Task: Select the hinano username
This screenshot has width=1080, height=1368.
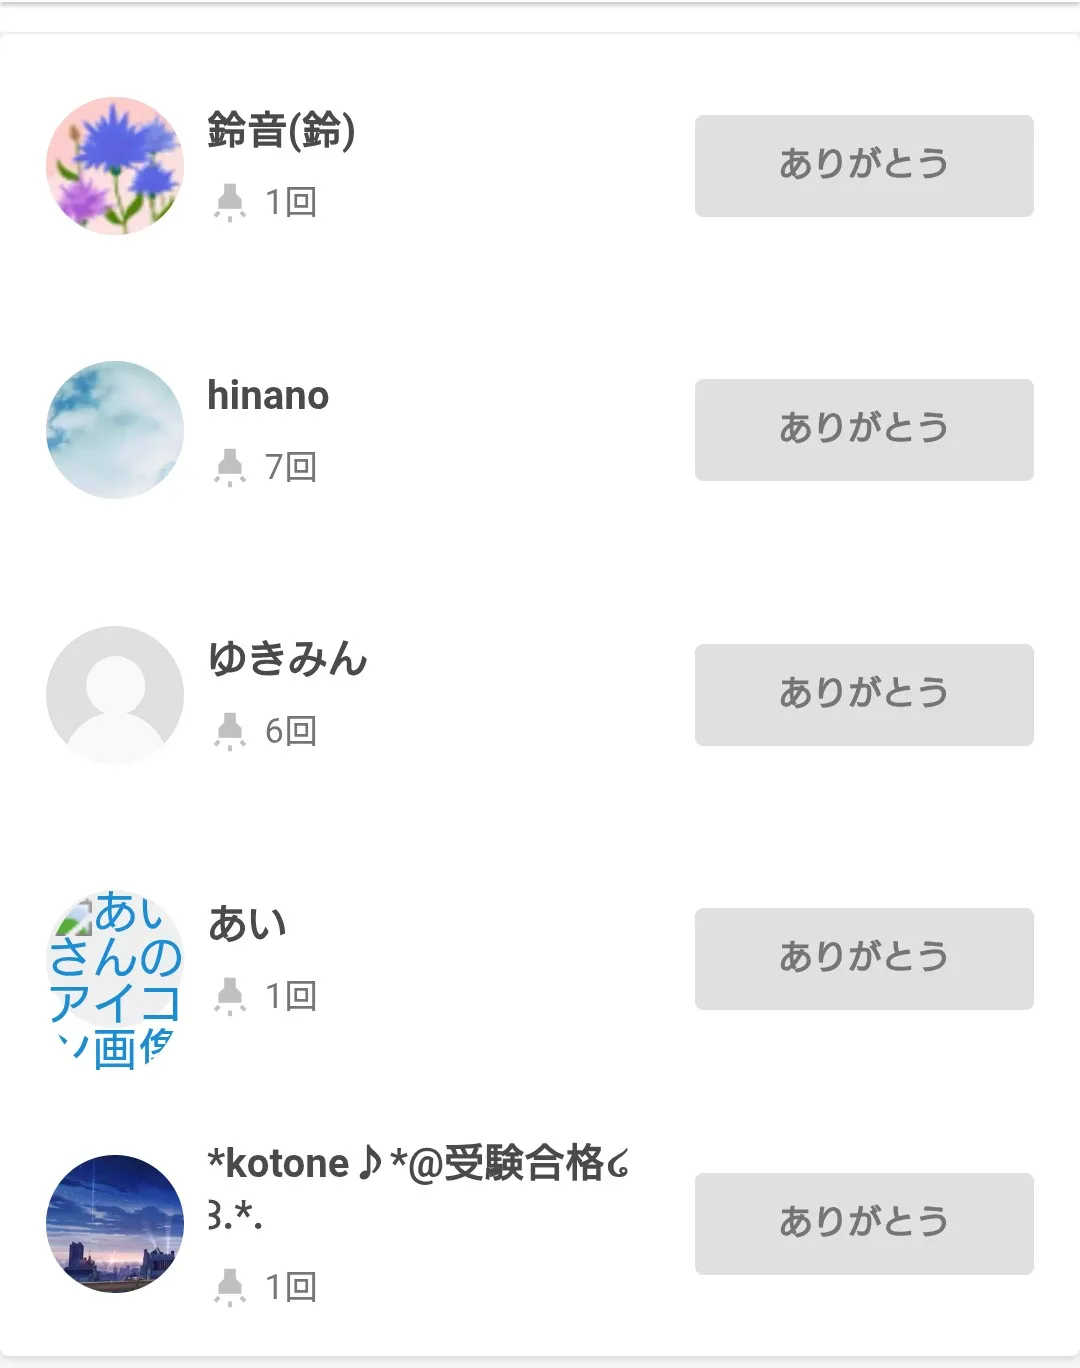Action: click(268, 396)
